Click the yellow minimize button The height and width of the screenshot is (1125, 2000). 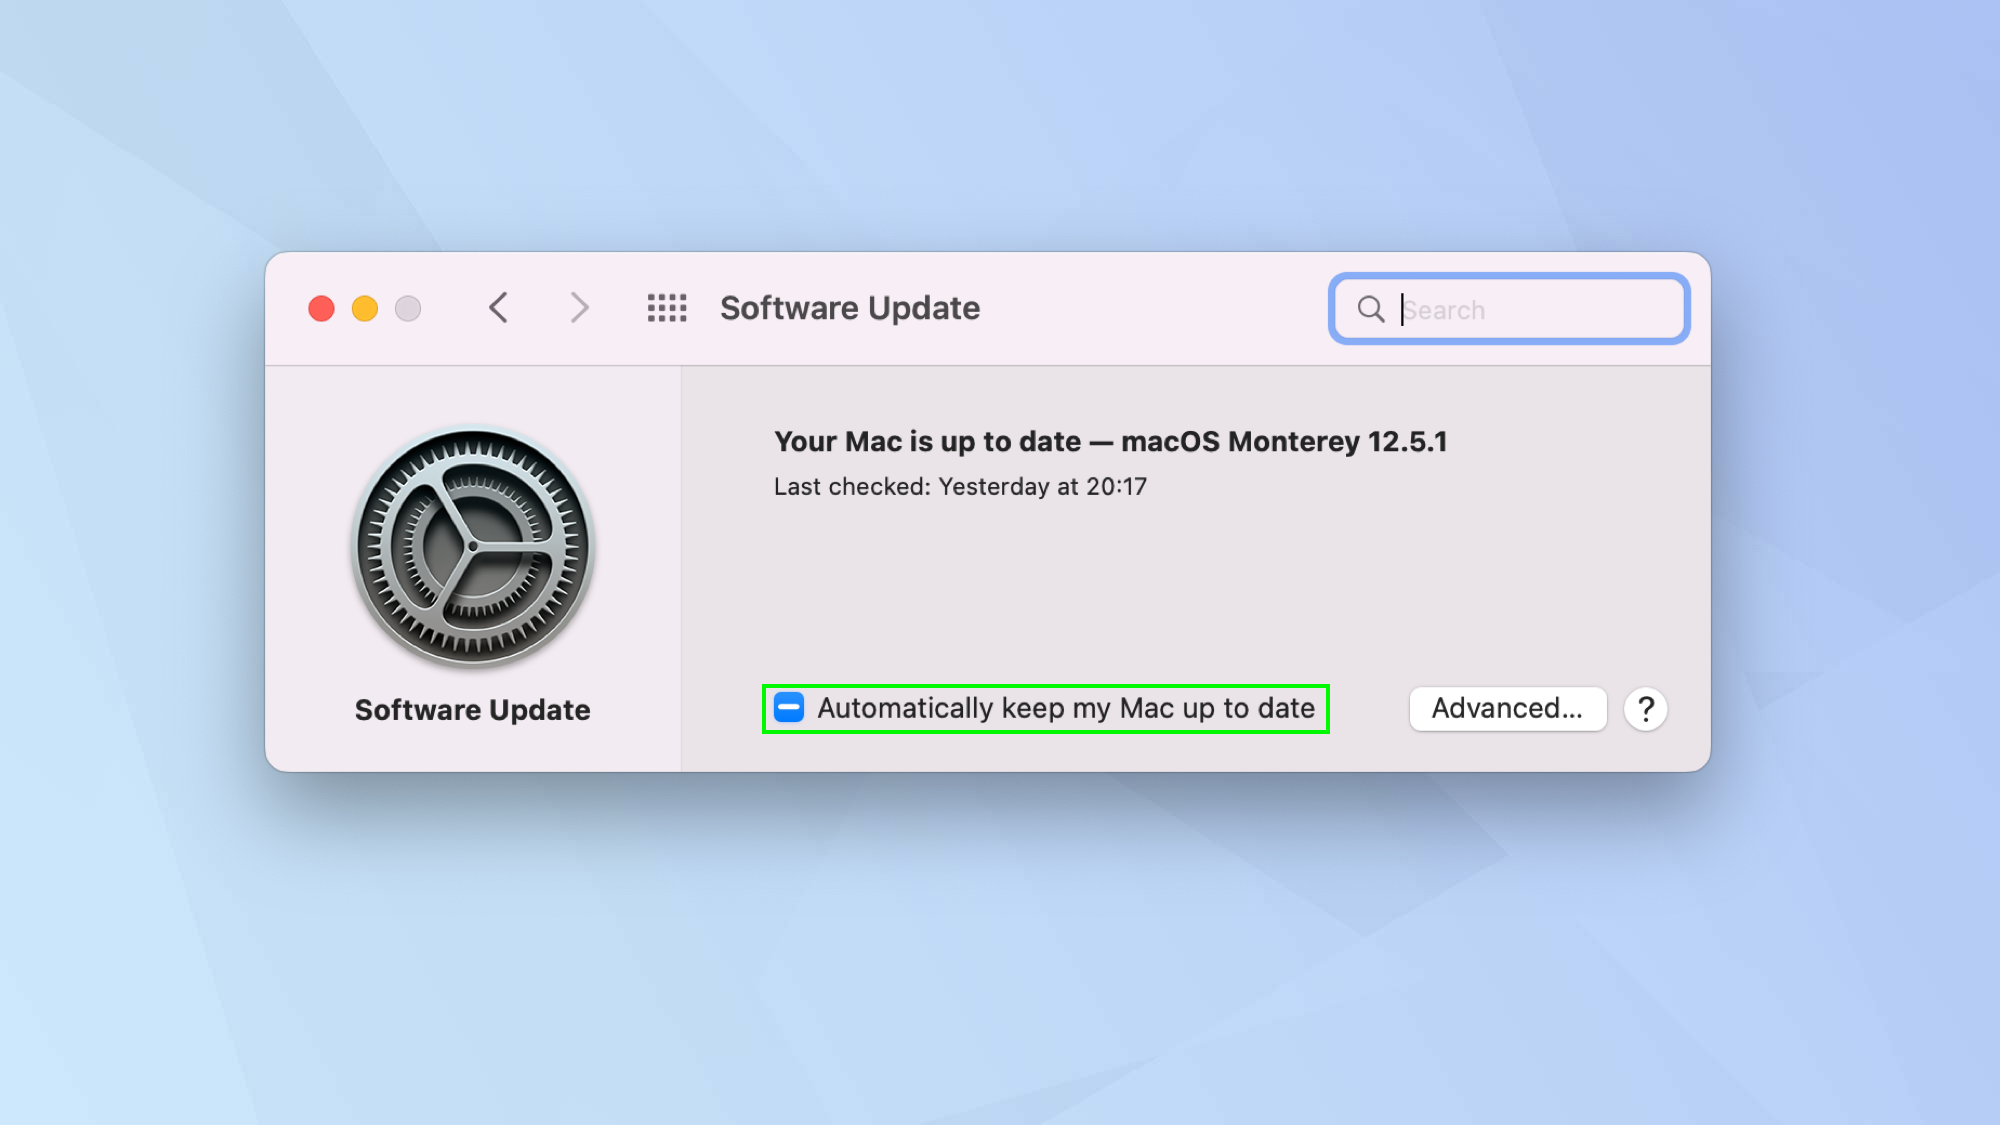click(365, 306)
